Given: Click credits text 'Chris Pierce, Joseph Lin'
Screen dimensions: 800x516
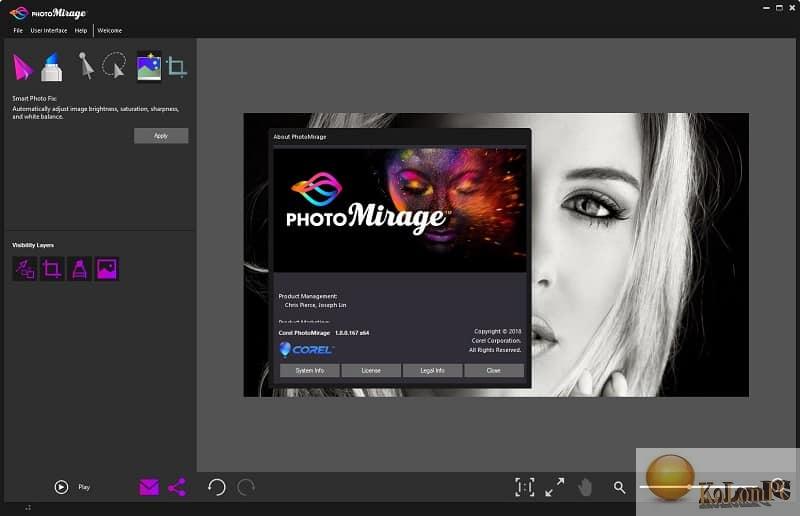Looking at the screenshot, I should click(315, 305).
